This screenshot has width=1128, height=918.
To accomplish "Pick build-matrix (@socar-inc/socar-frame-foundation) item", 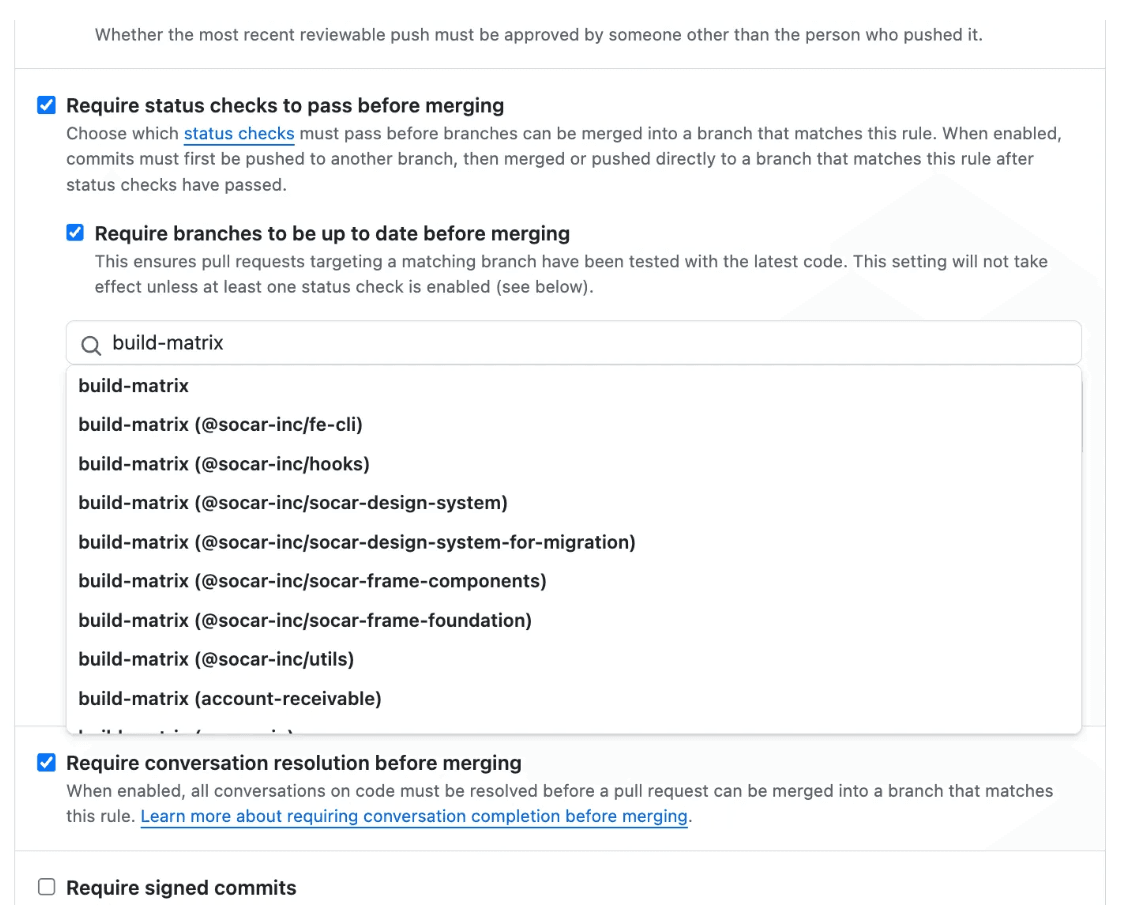I will [573, 620].
